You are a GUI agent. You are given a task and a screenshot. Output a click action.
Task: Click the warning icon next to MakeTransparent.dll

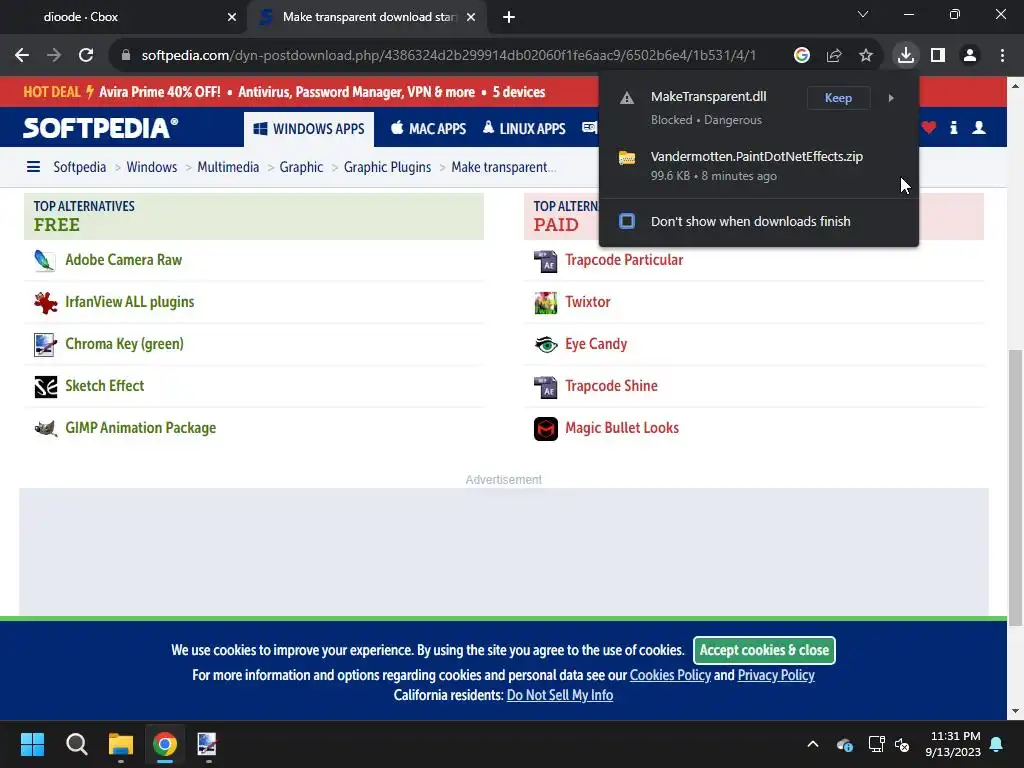coord(627,99)
